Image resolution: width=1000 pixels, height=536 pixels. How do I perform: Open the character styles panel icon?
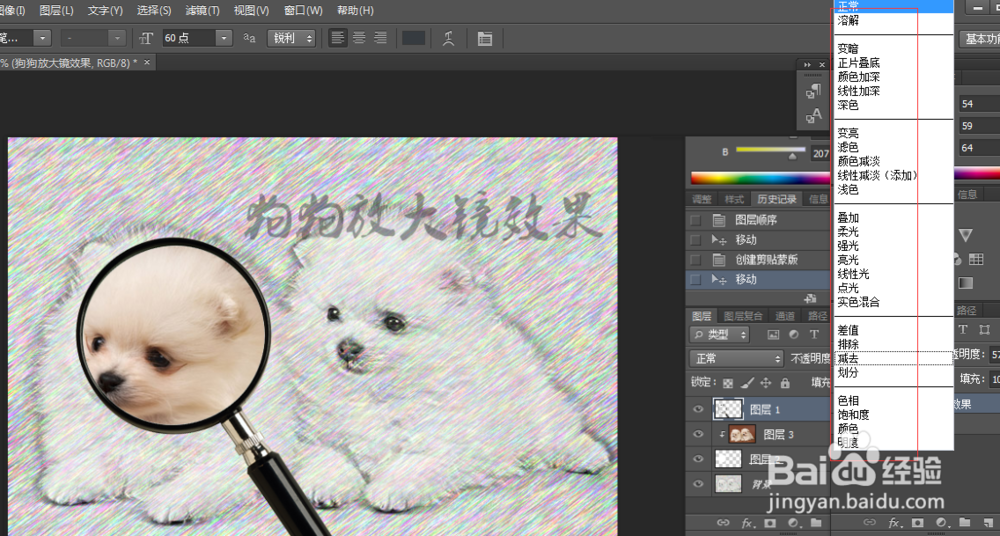(813, 115)
